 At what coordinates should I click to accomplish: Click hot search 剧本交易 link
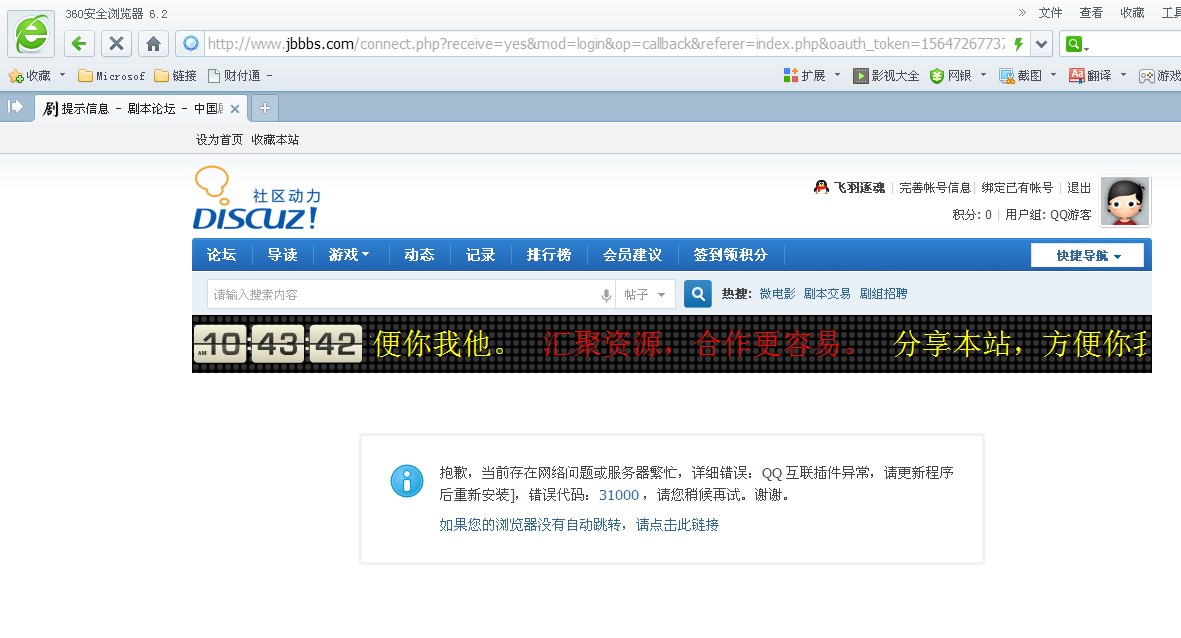[x=827, y=294]
